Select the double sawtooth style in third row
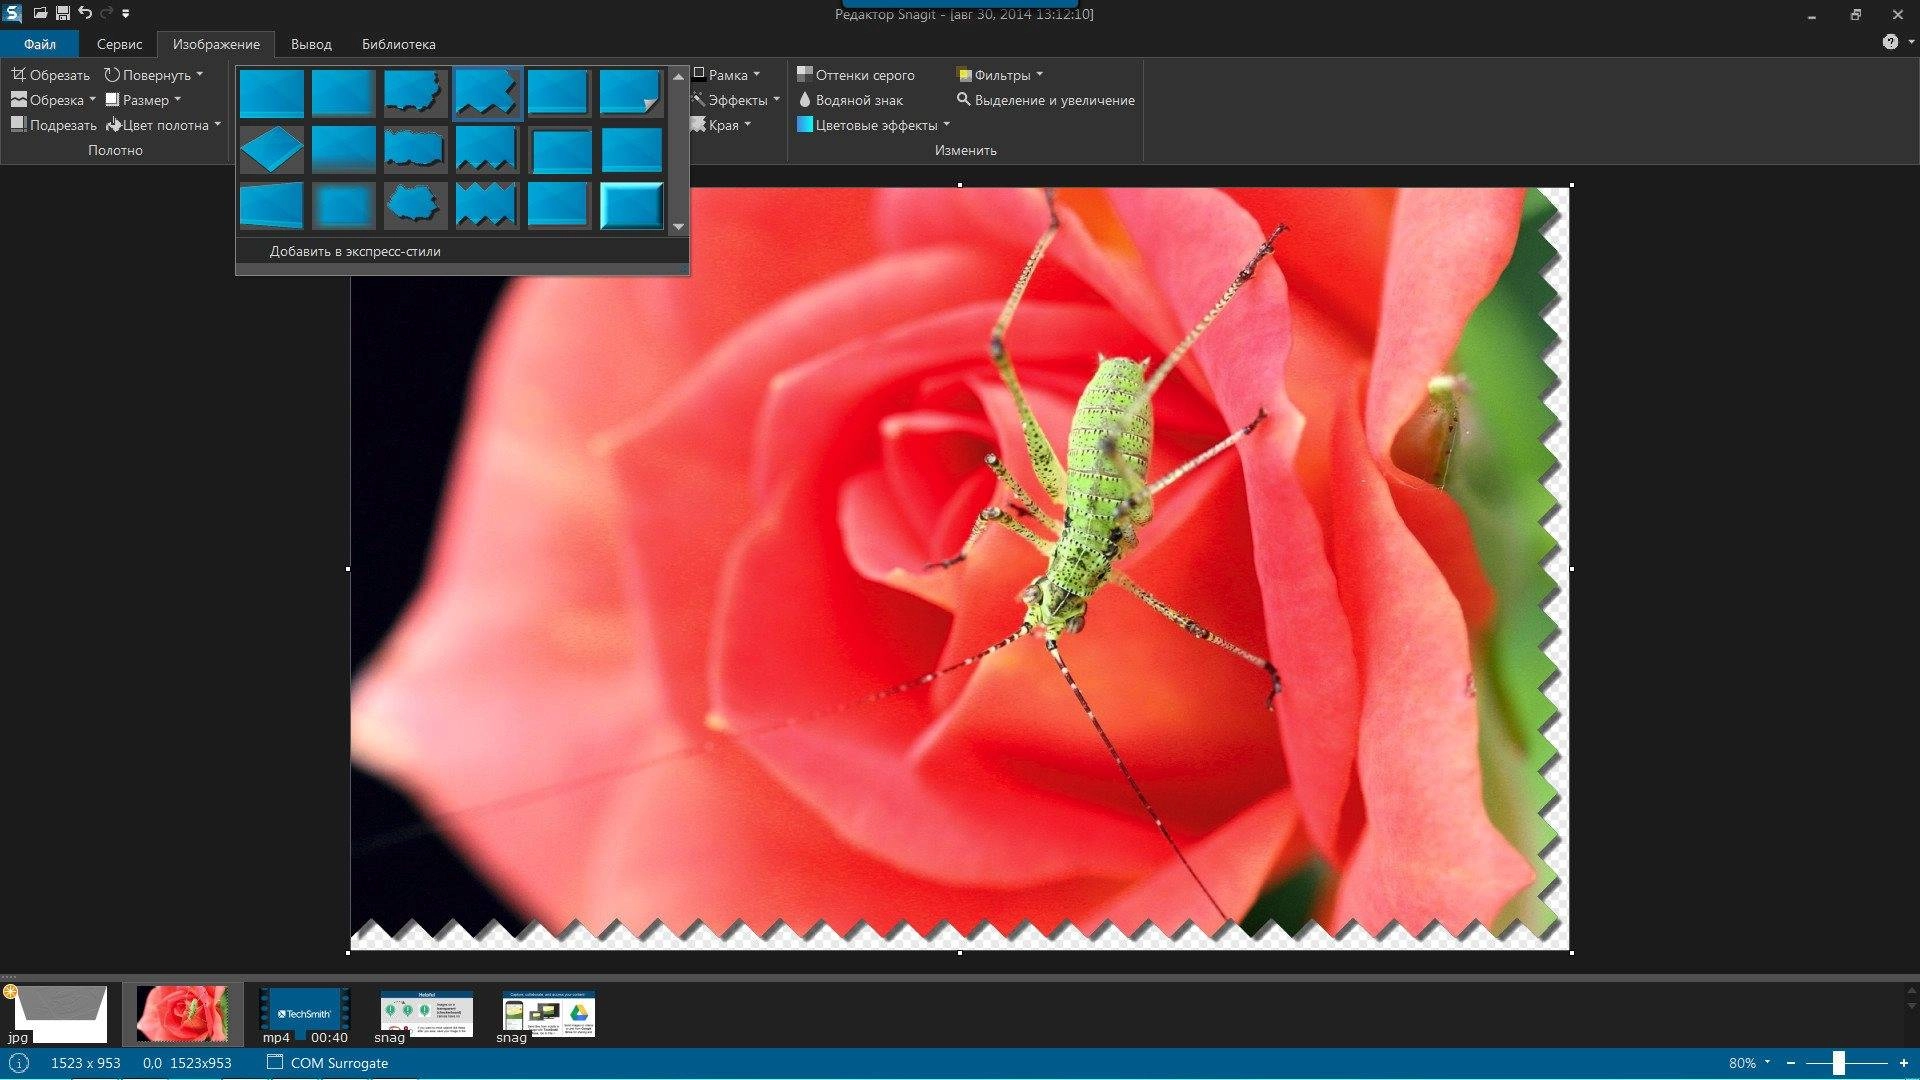This screenshot has height=1080, width=1920. tap(487, 205)
